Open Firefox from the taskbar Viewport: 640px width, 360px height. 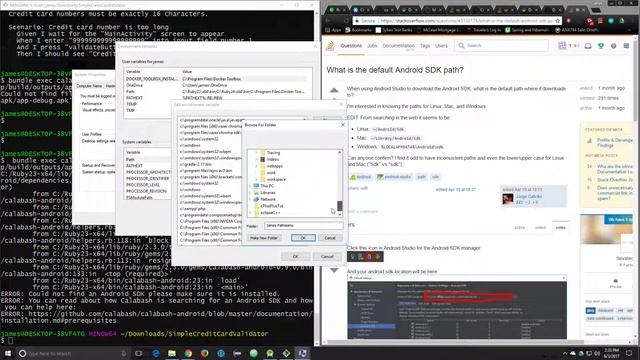(204, 353)
